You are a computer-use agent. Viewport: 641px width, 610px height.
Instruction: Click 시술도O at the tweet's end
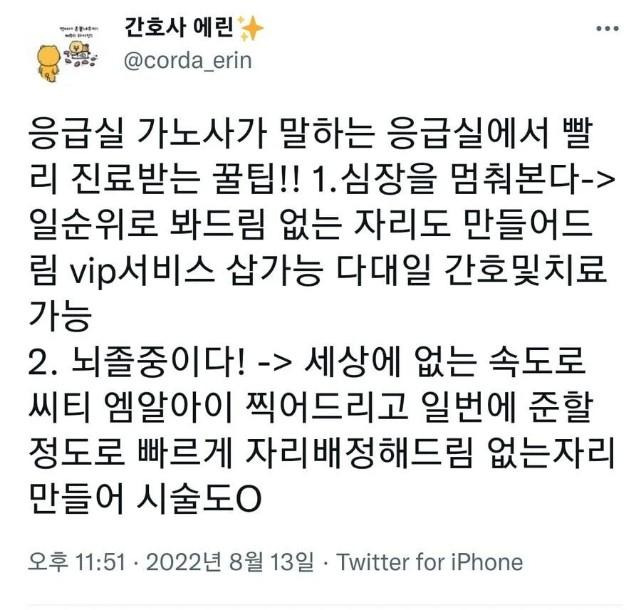click(x=199, y=499)
